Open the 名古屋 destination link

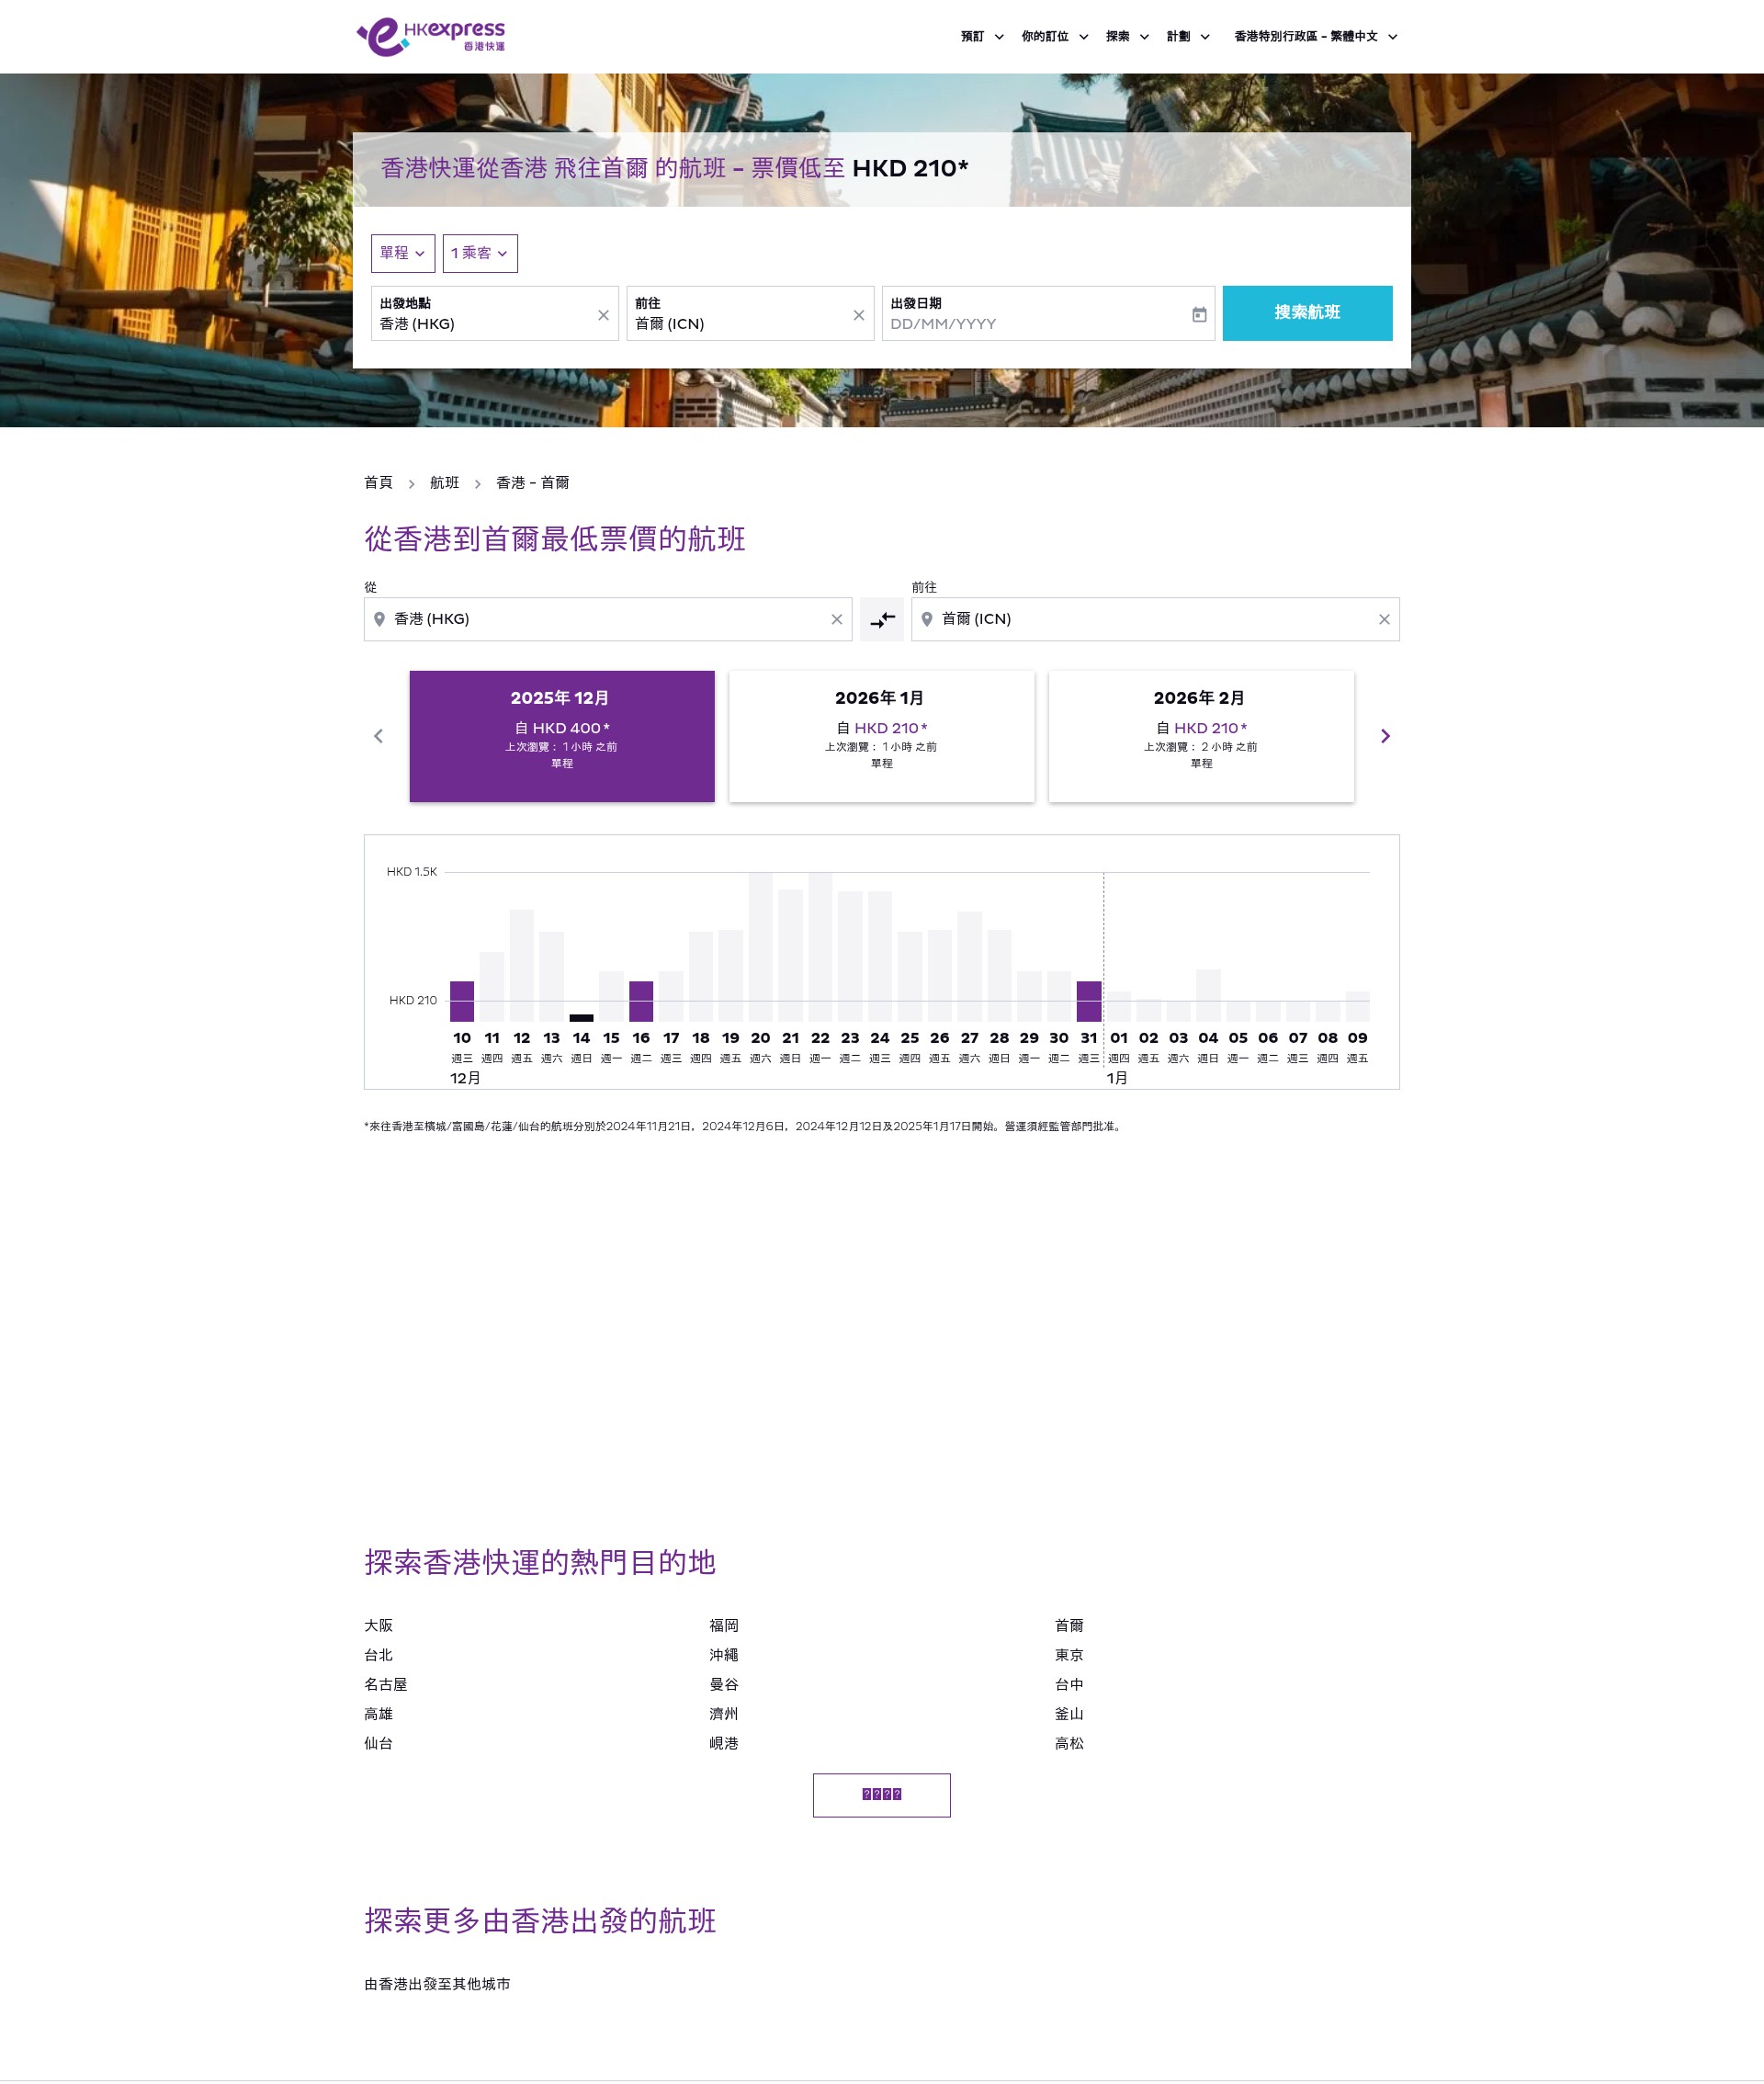pos(385,1685)
